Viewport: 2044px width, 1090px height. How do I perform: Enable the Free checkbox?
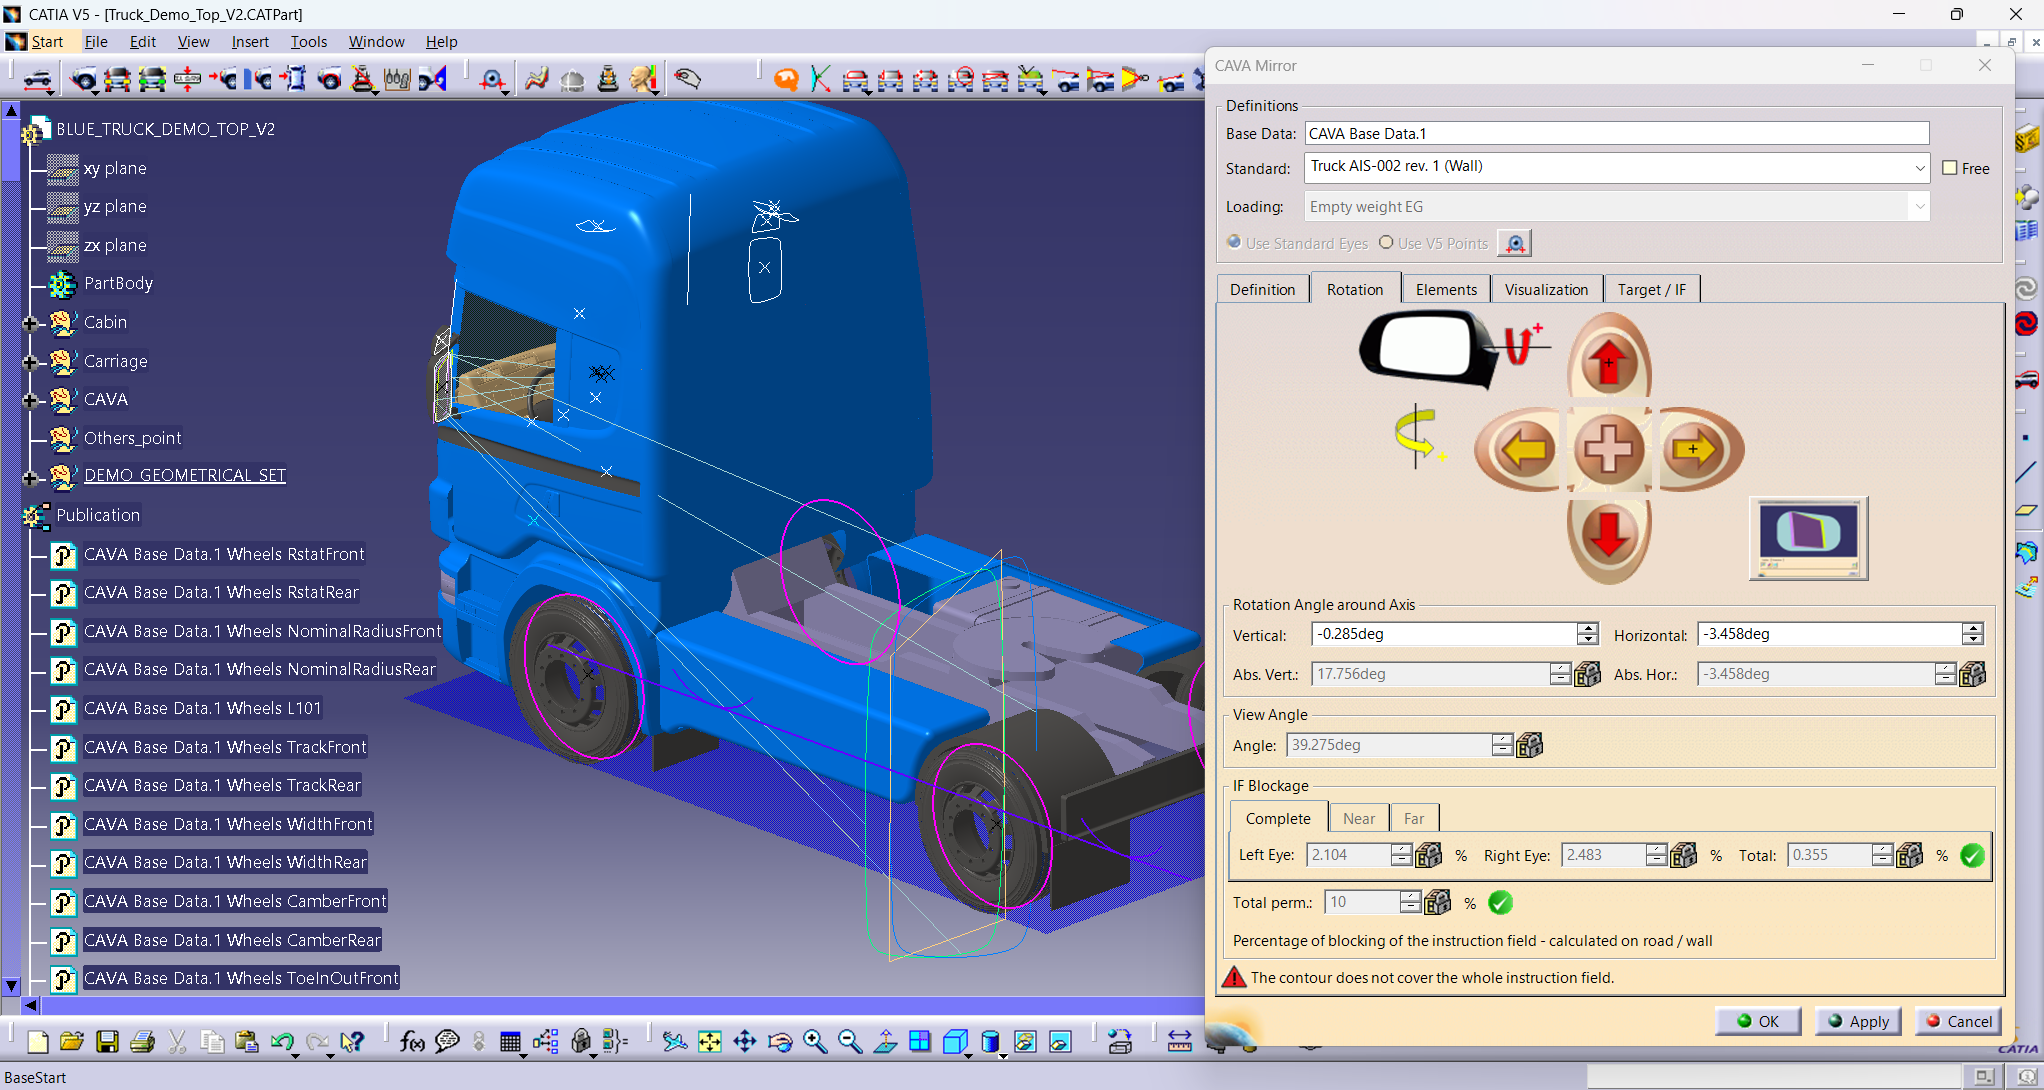coord(1949,168)
